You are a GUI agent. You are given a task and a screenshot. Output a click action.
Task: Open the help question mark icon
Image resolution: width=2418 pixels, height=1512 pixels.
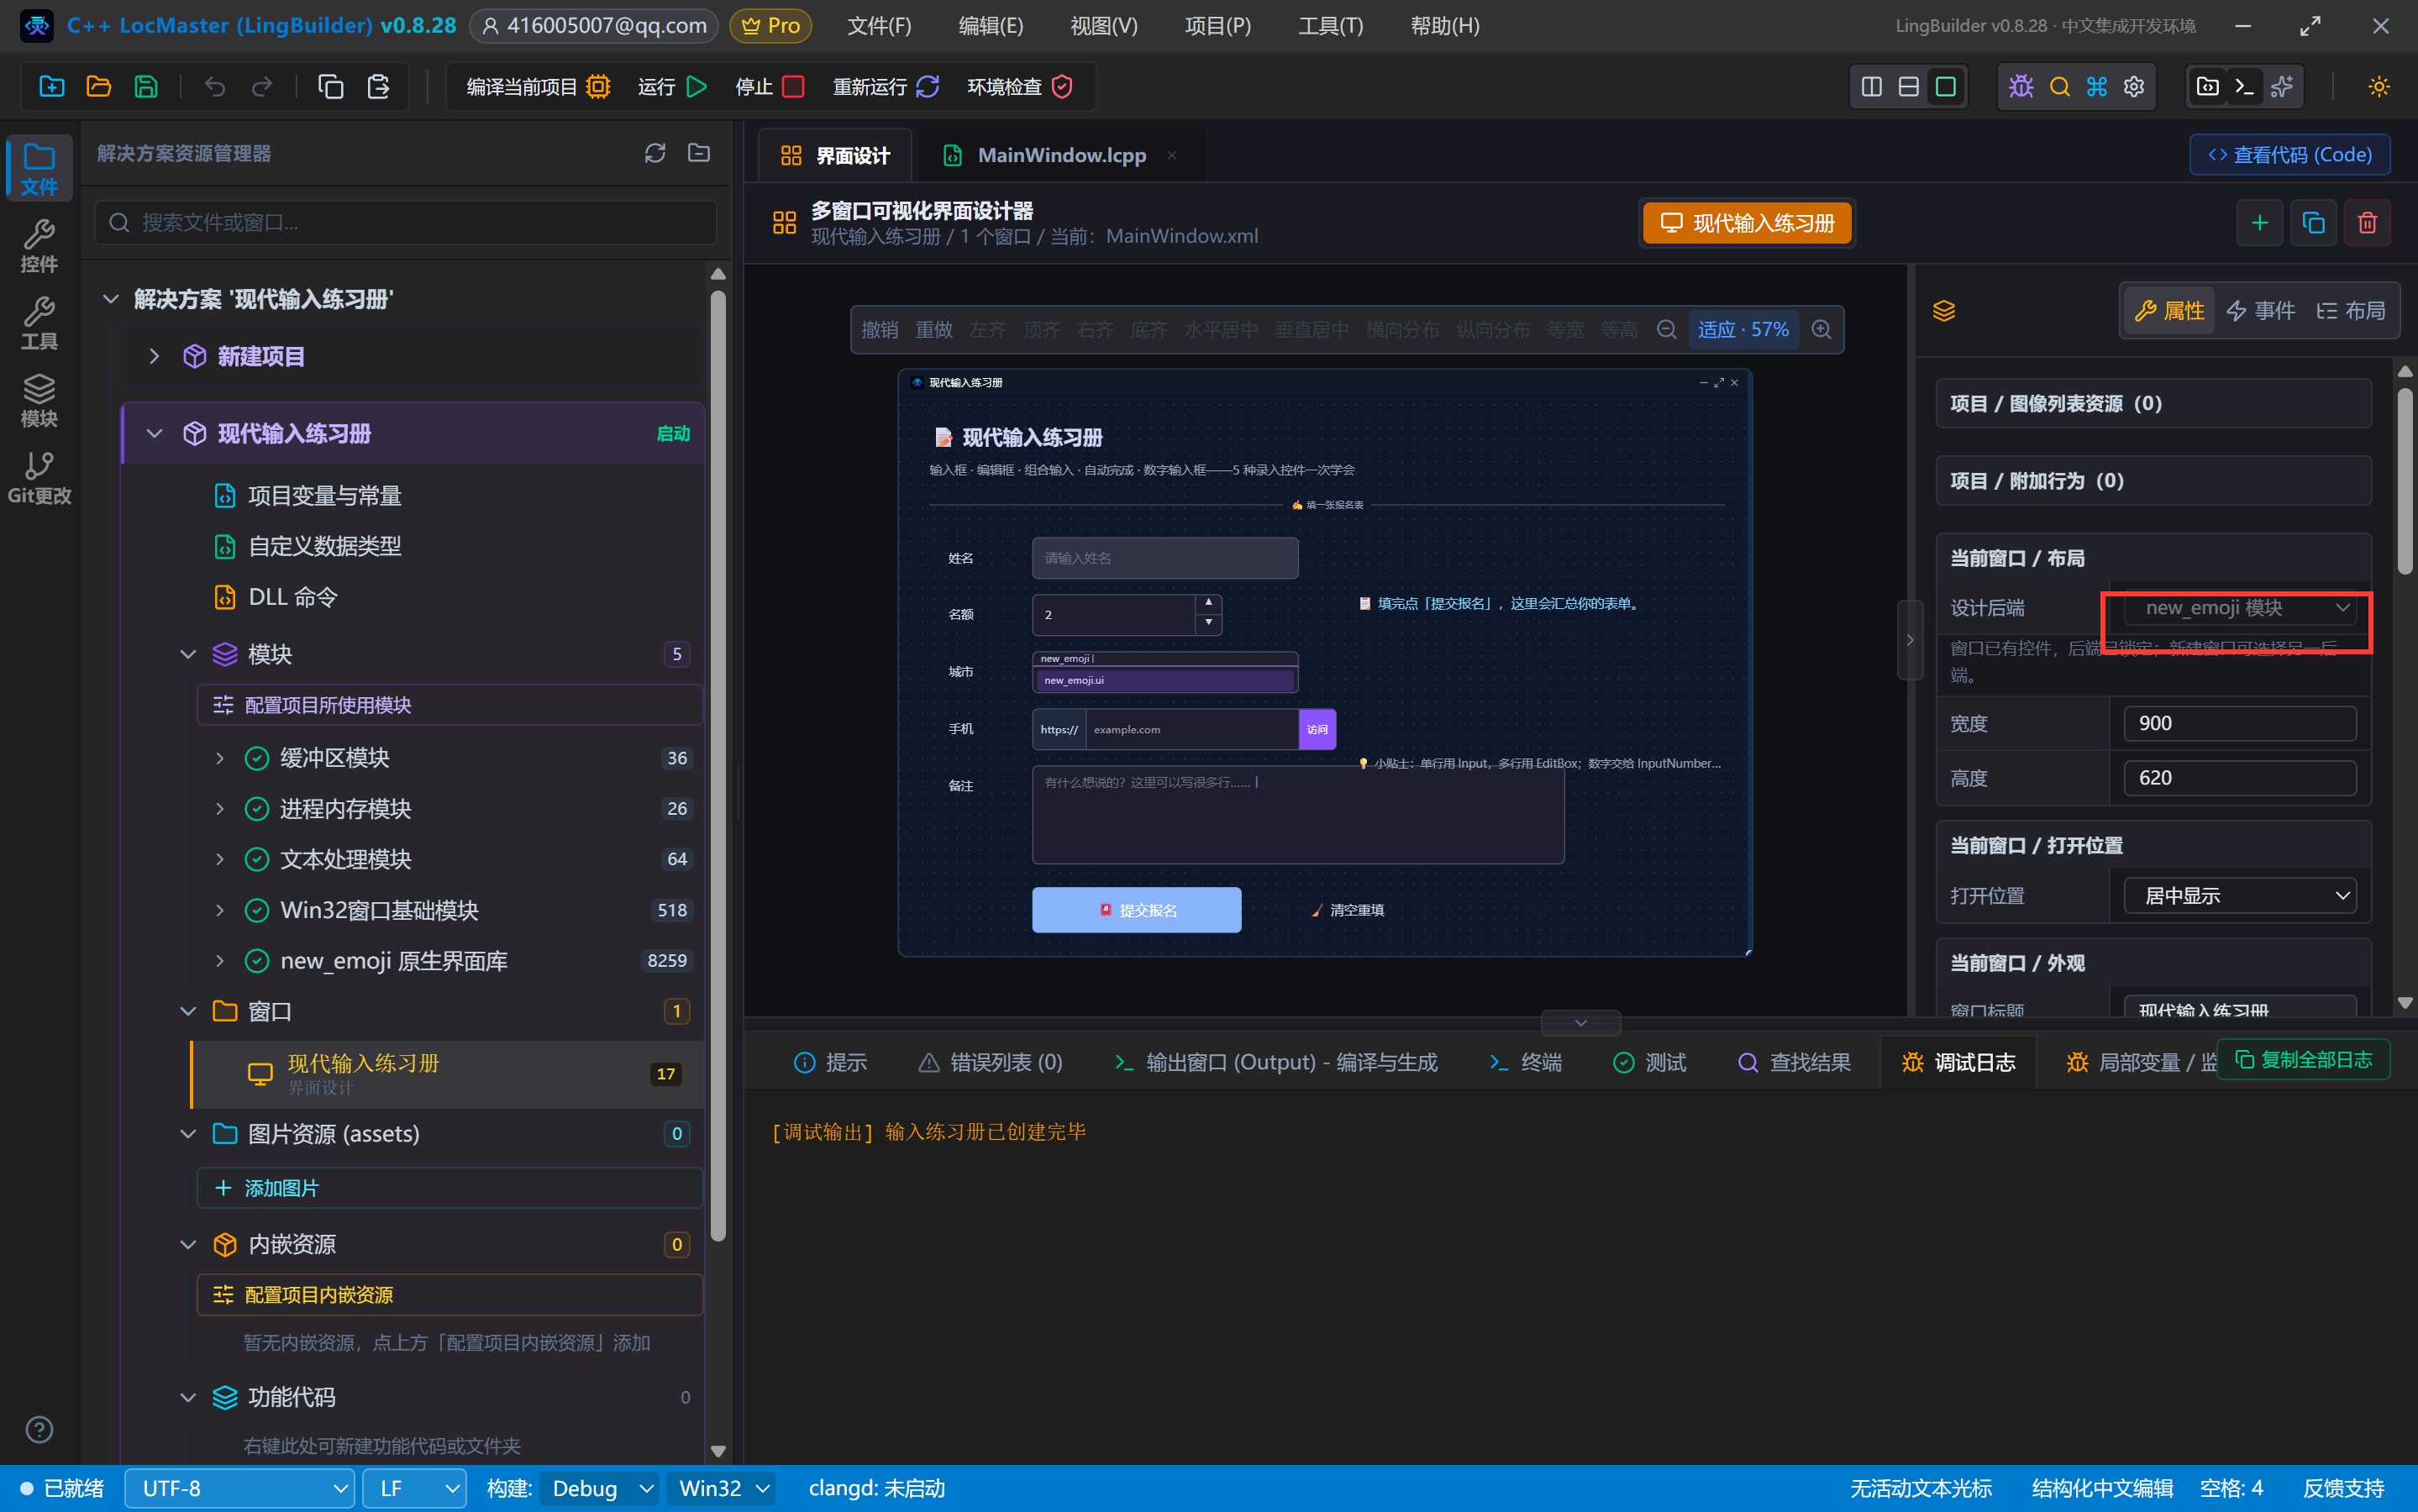[39, 1429]
